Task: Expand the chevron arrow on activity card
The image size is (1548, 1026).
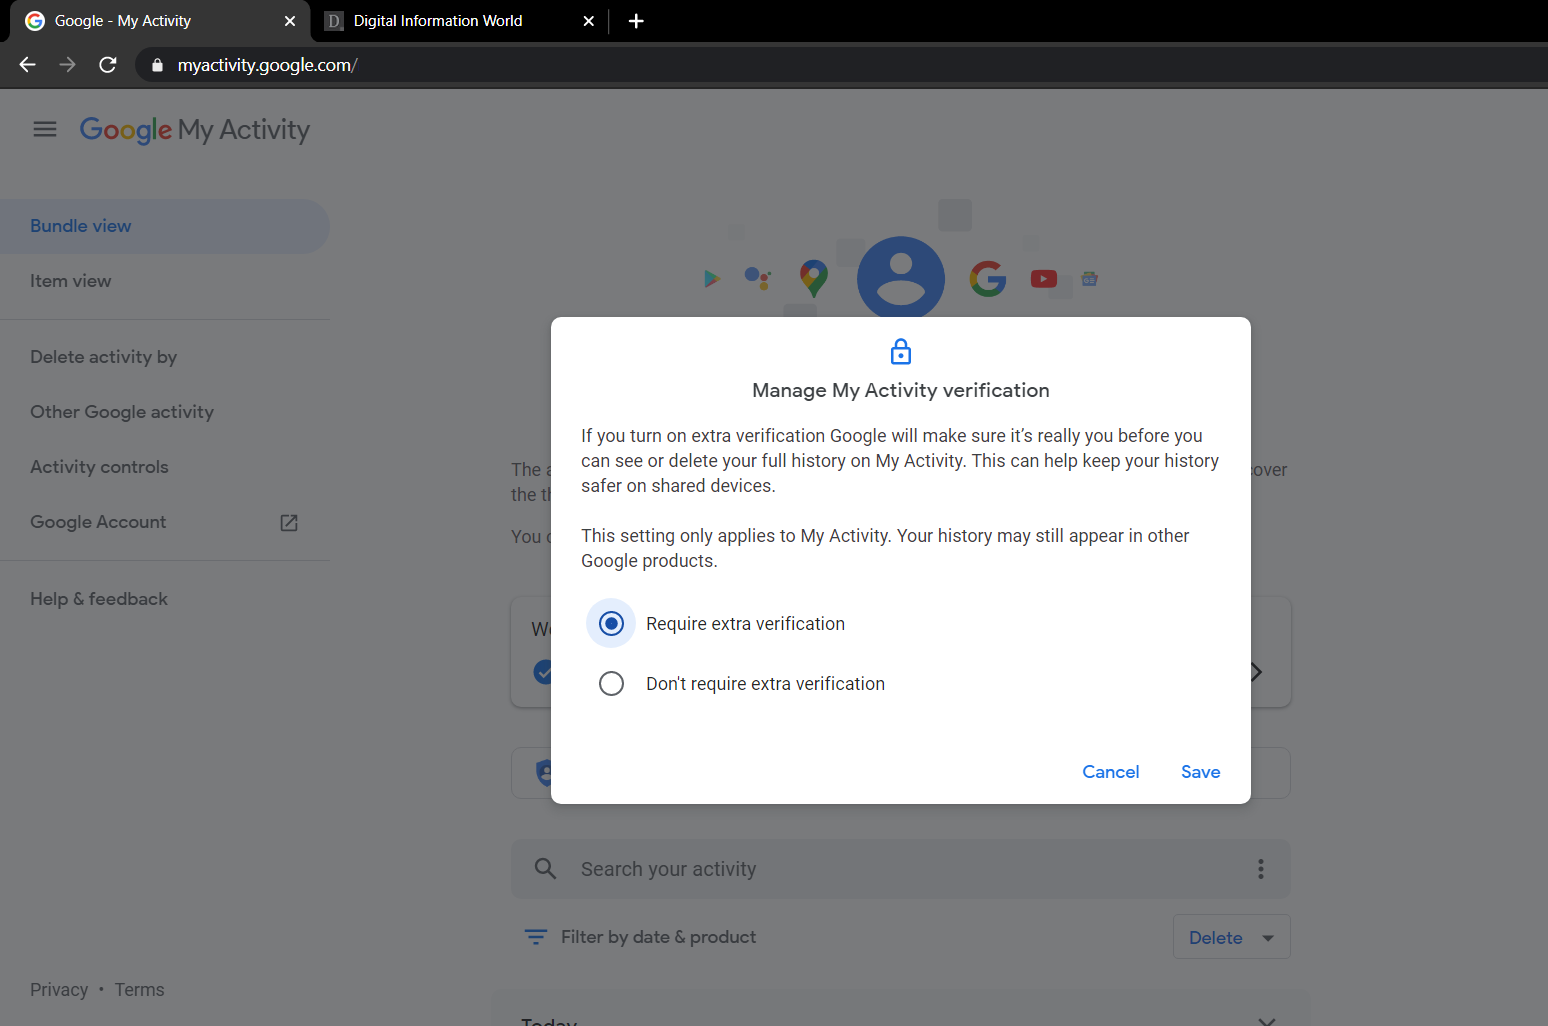Action: point(1257,672)
